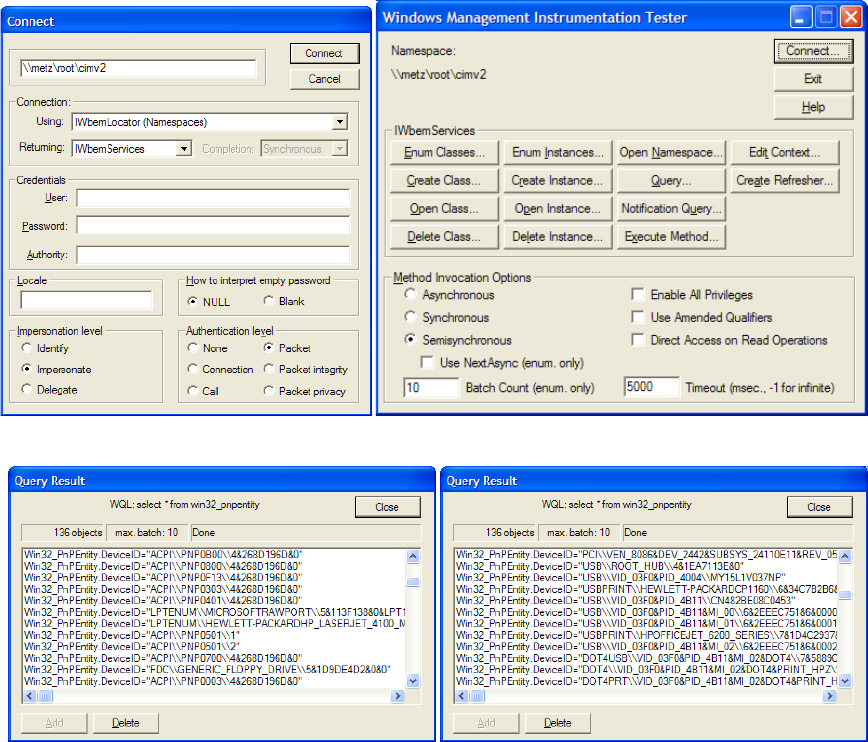Click the Batch Count field
The height and width of the screenshot is (742, 868).
431,387
